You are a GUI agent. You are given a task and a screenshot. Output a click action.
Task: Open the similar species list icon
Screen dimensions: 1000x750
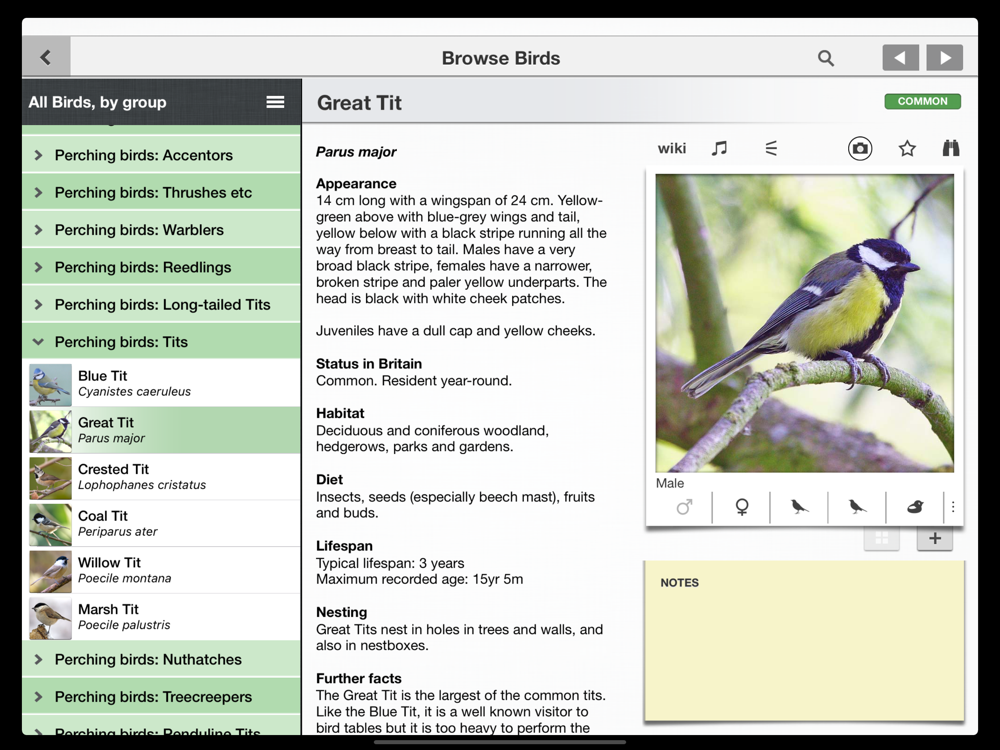pos(771,149)
